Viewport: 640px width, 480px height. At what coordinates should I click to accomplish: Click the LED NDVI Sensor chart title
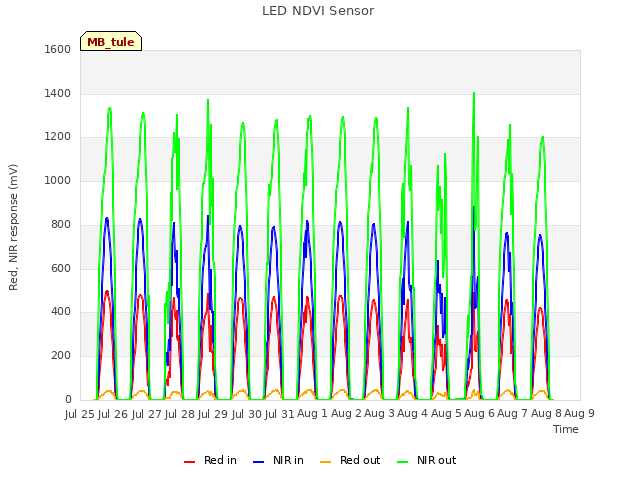click(x=318, y=11)
